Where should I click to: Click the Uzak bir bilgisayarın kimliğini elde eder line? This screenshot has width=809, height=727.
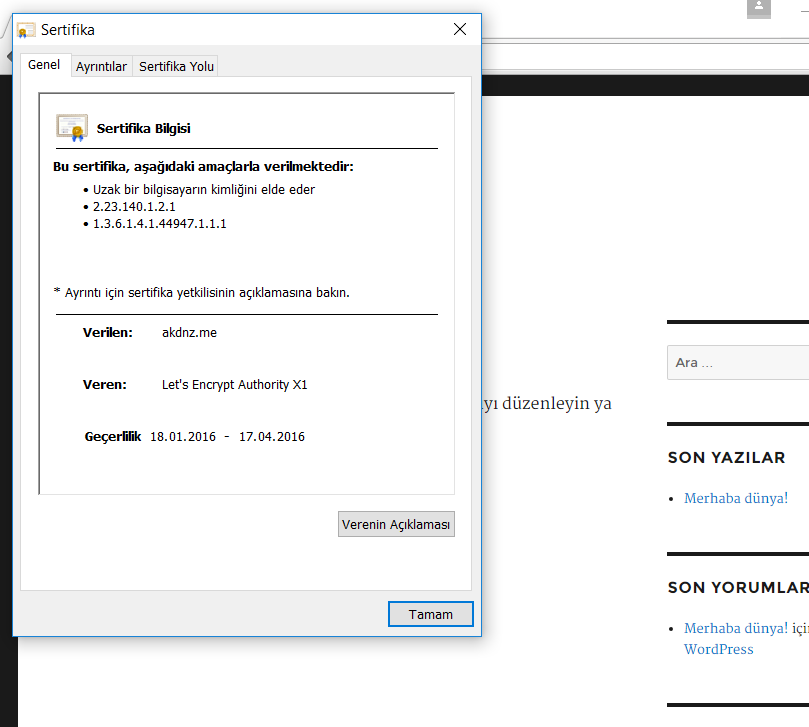click(x=204, y=190)
